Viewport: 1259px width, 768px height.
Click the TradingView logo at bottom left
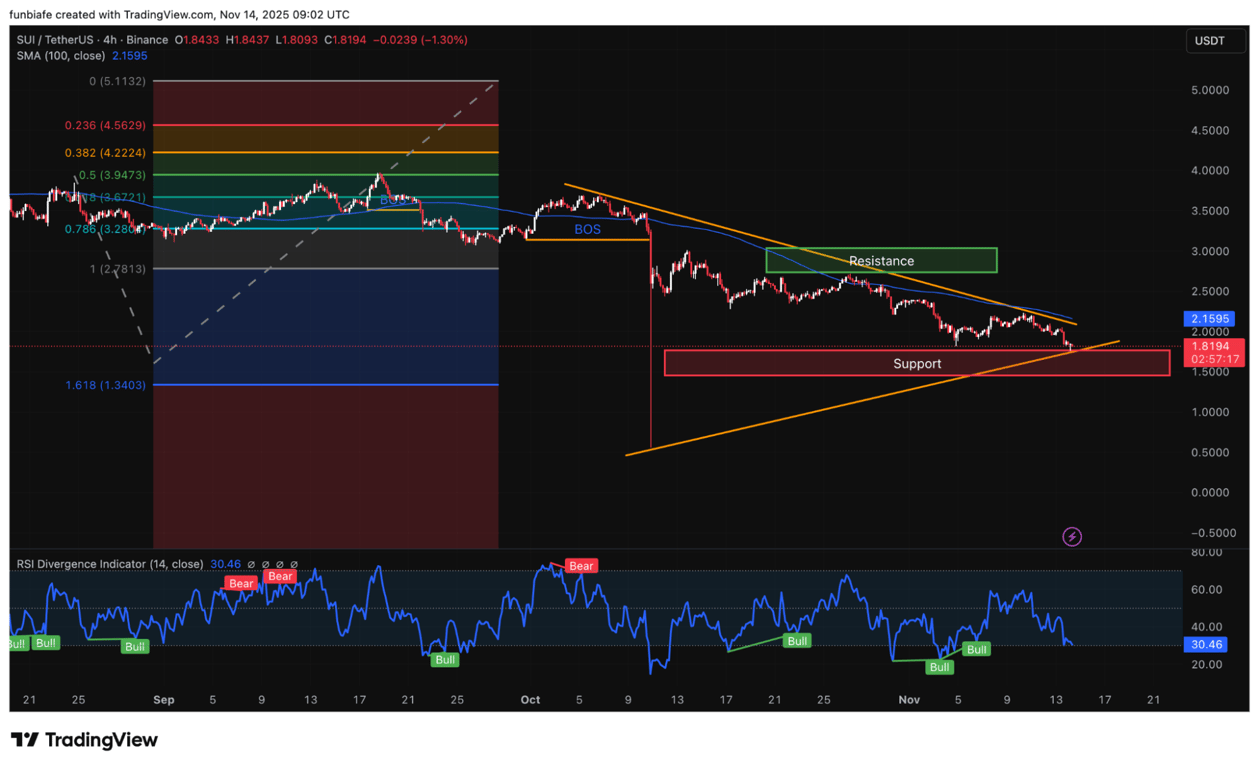85,740
